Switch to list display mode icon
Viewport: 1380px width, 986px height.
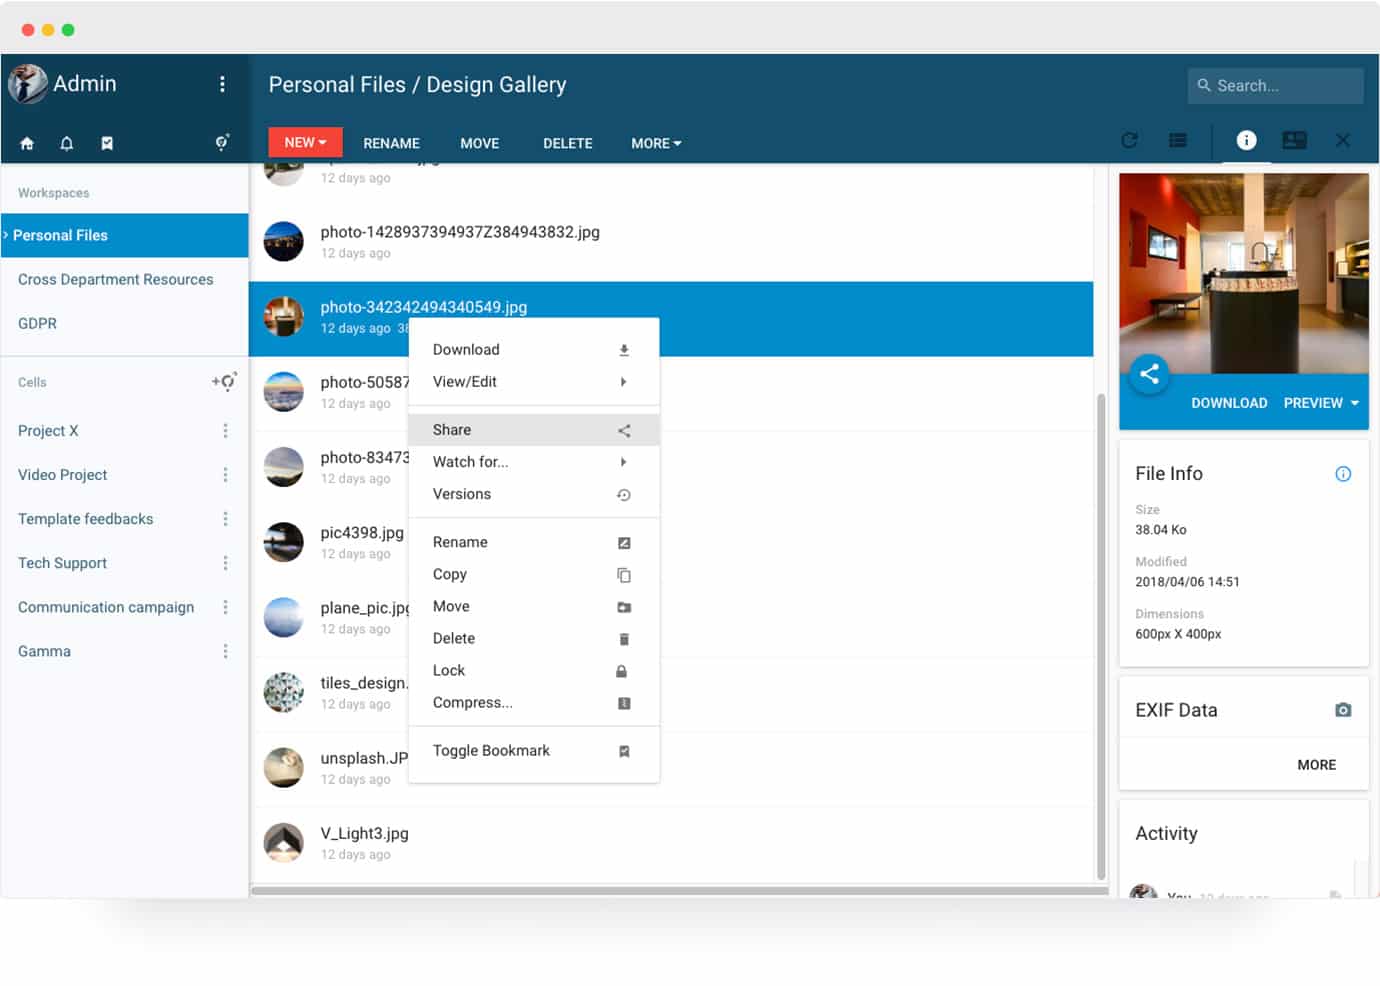click(x=1178, y=141)
